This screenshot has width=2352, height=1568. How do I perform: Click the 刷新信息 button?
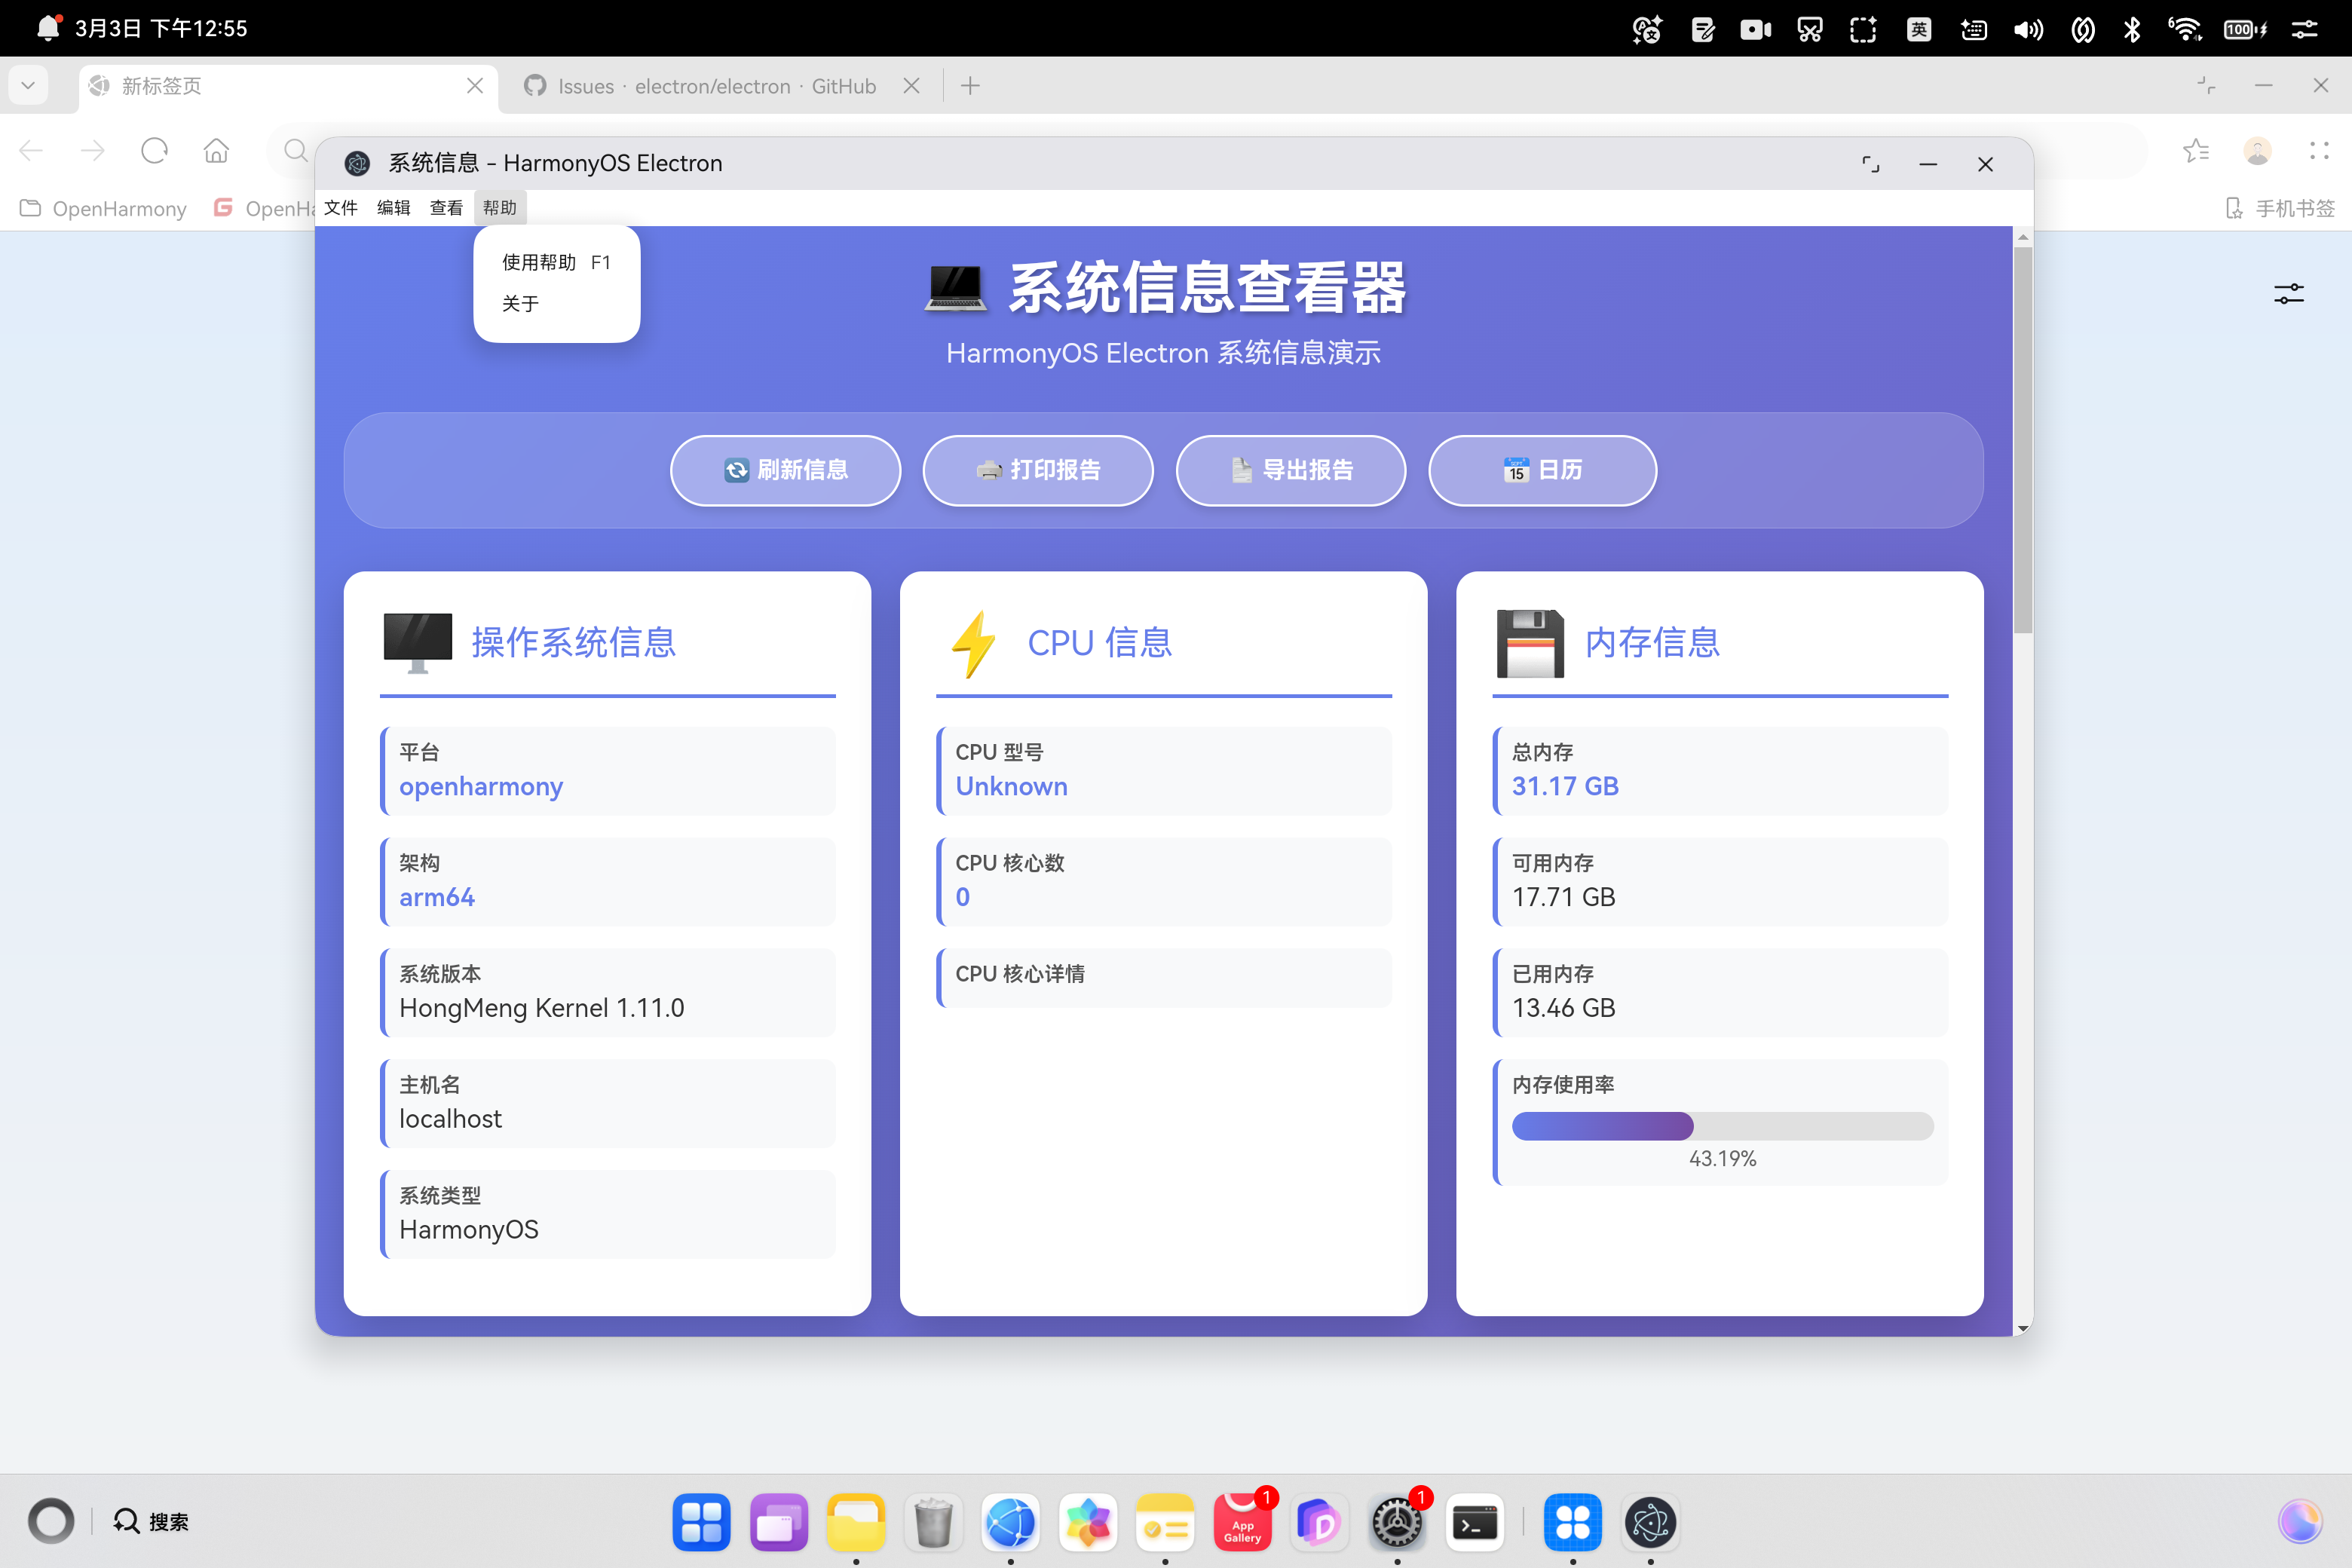785,470
